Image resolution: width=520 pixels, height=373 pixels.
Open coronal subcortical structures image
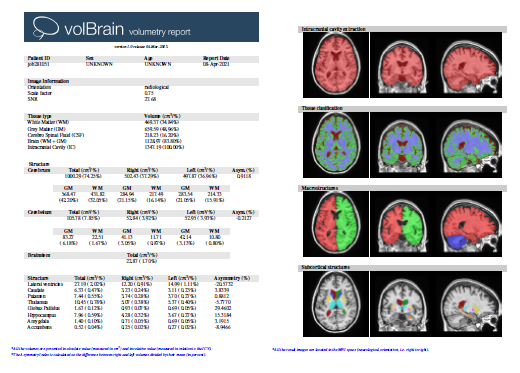402,304
